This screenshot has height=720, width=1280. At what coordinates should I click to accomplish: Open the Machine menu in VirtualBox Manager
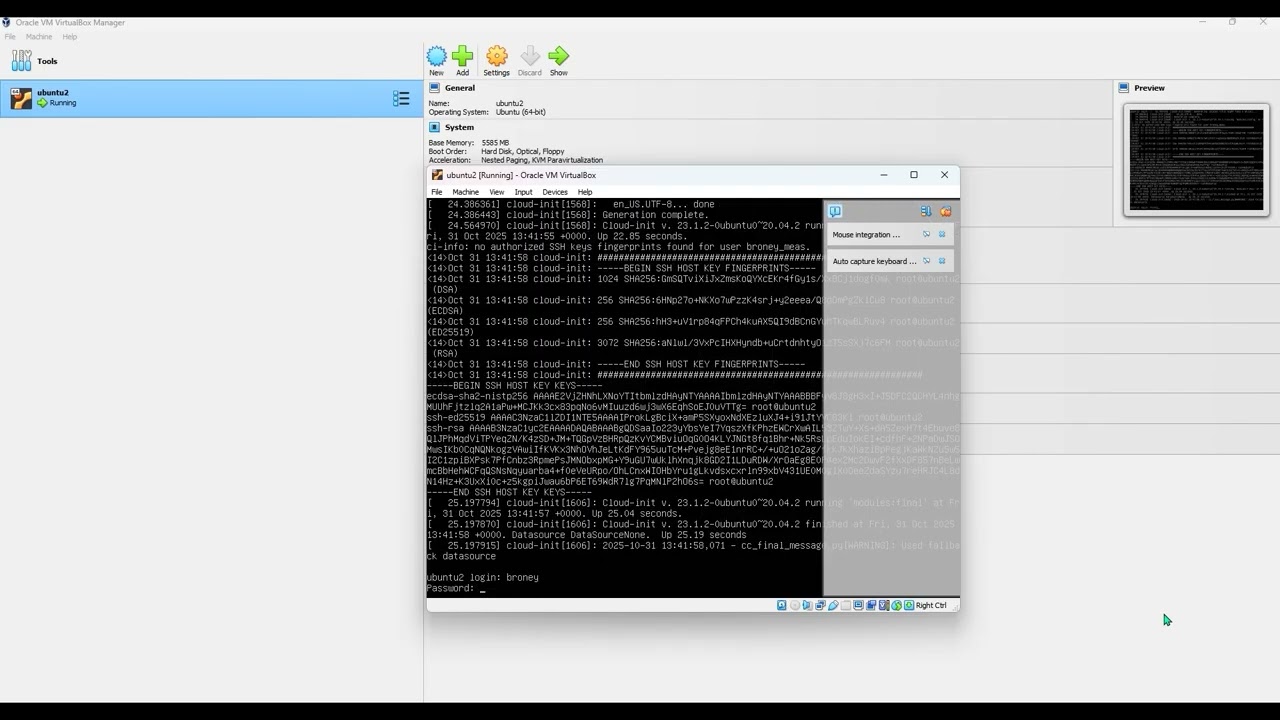coord(39,37)
